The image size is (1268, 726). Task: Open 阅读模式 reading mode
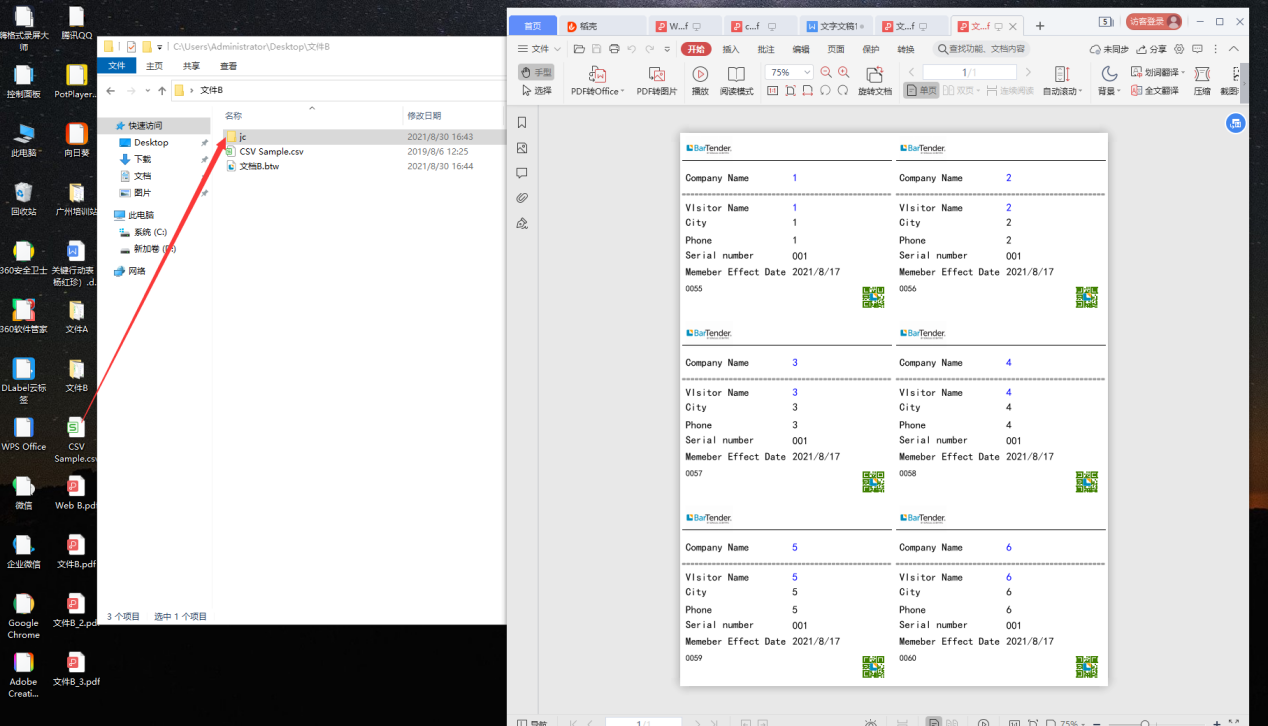(736, 75)
